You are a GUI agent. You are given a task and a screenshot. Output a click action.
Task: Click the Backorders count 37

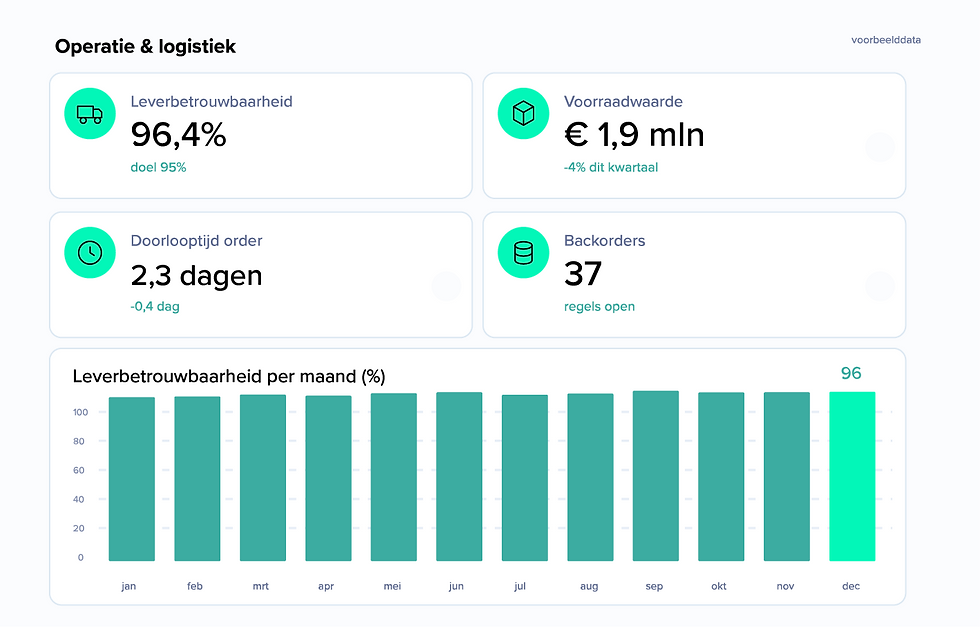coord(582,274)
